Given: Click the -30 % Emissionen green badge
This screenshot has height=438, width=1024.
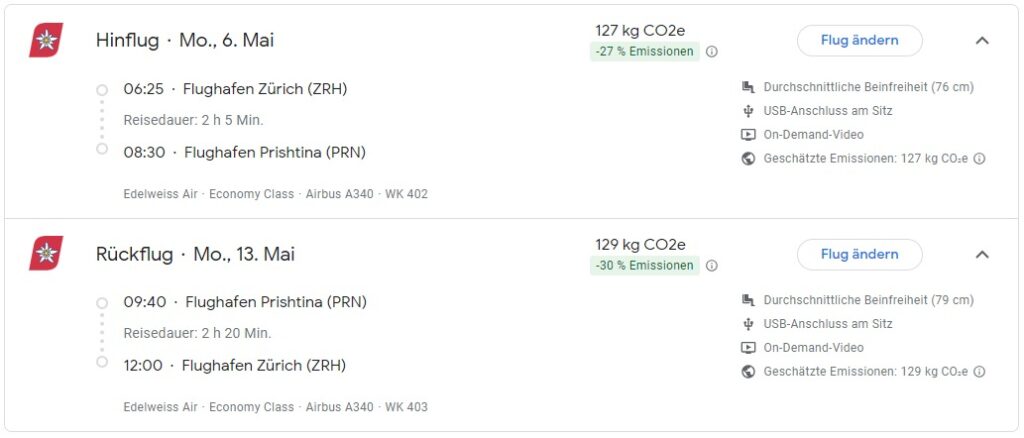Looking at the screenshot, I should [644, 266].
